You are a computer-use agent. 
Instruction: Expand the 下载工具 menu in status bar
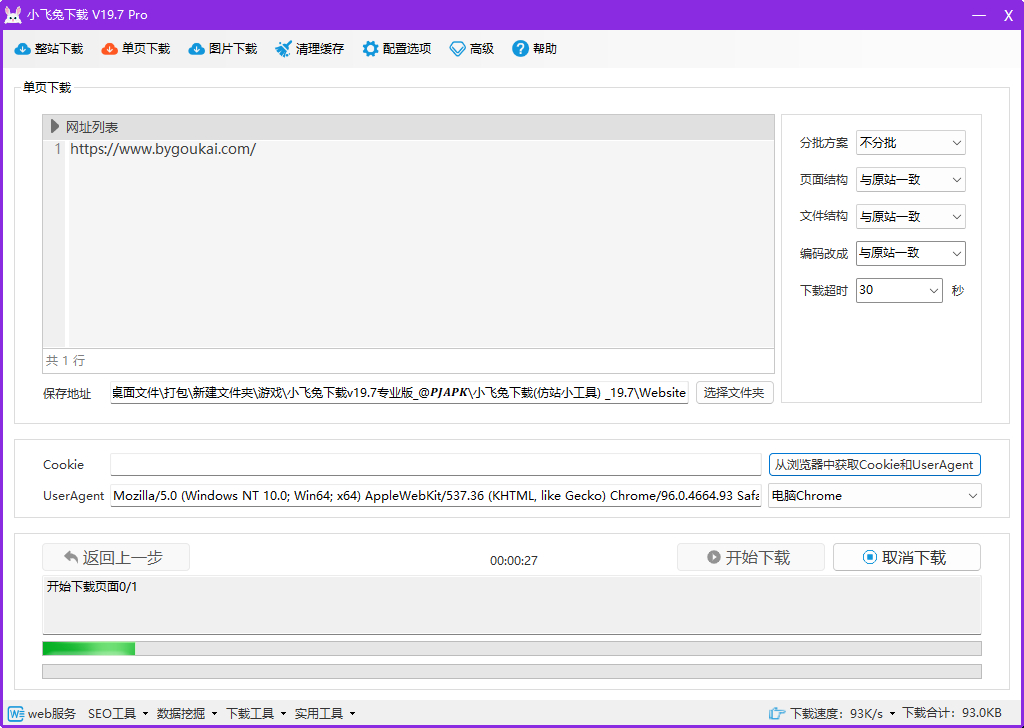[256, 714]
